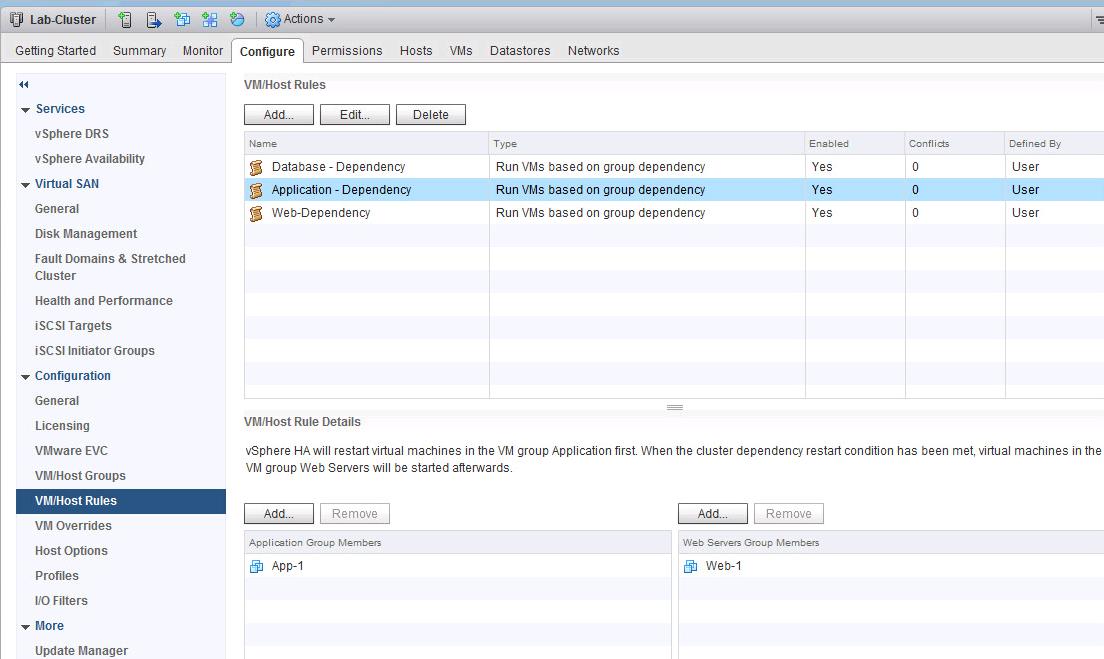Collapse the Services section in sidebar
This screenshot has width=1104, height=659.
25,110
